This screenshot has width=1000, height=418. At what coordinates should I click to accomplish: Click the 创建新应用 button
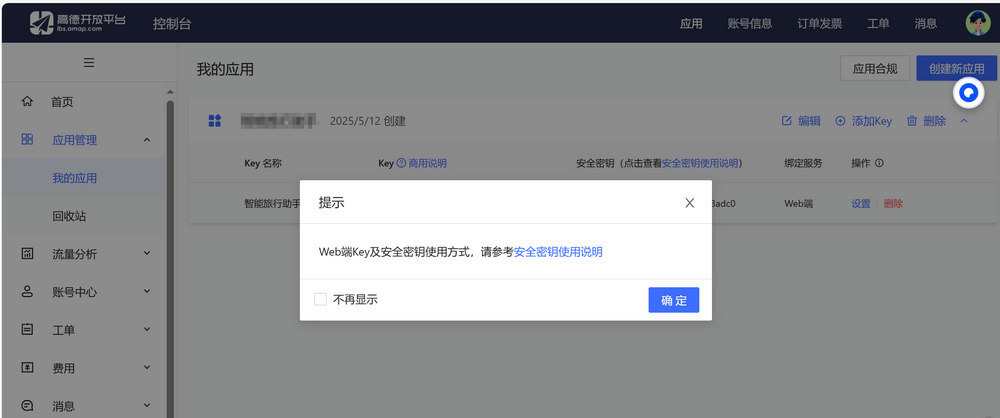coord(956,69)
